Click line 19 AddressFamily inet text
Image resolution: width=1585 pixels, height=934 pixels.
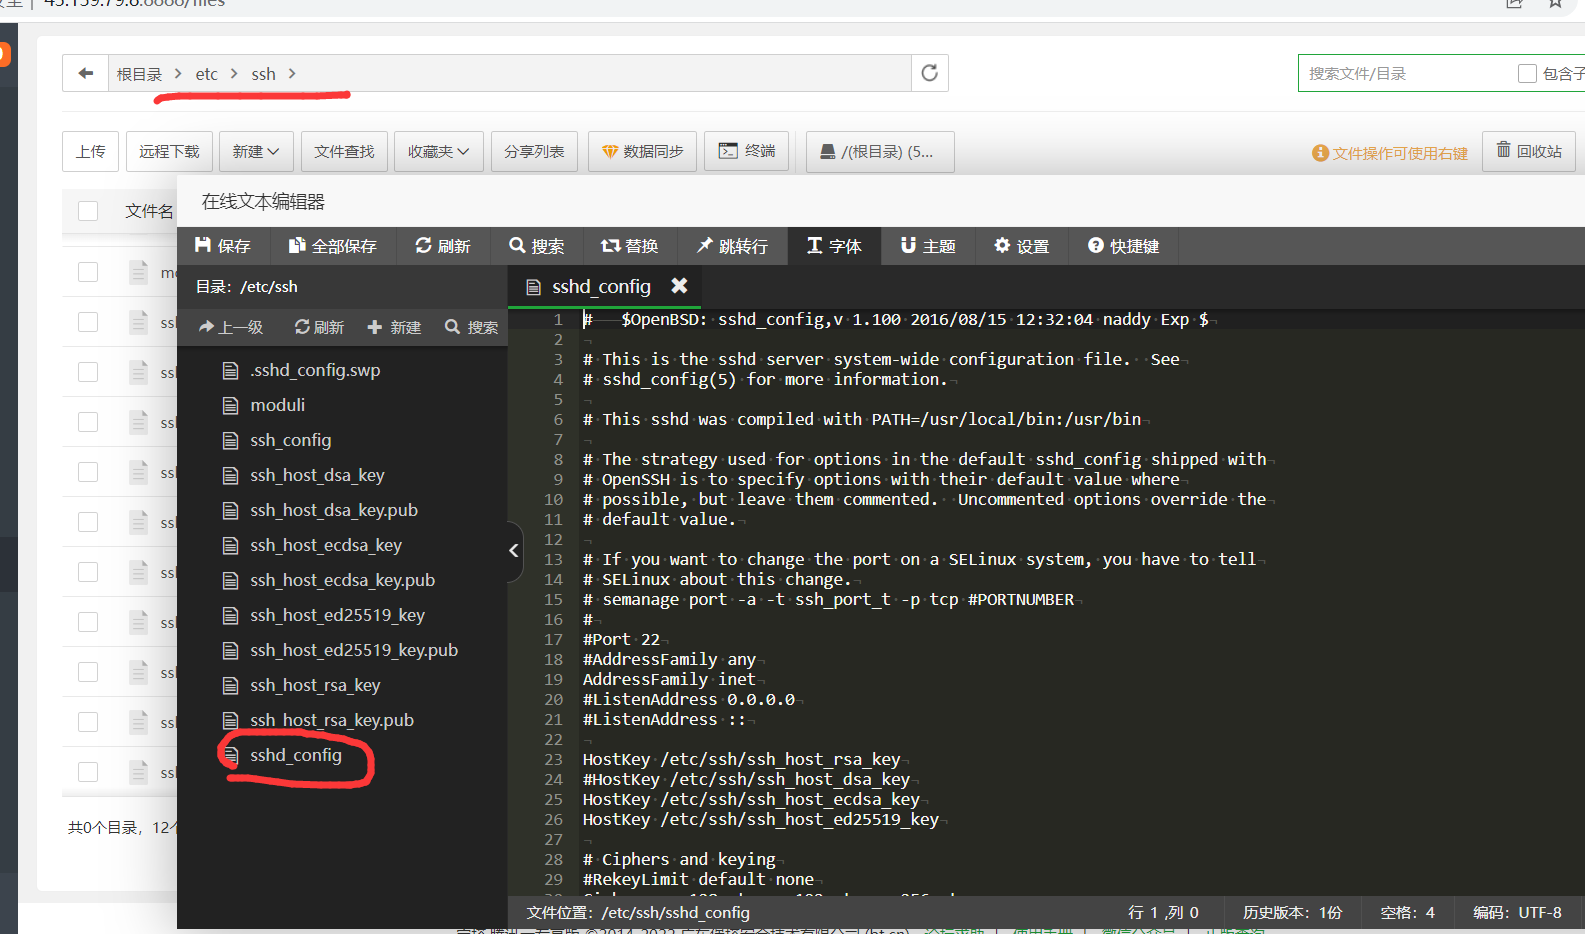click(669, 679)
